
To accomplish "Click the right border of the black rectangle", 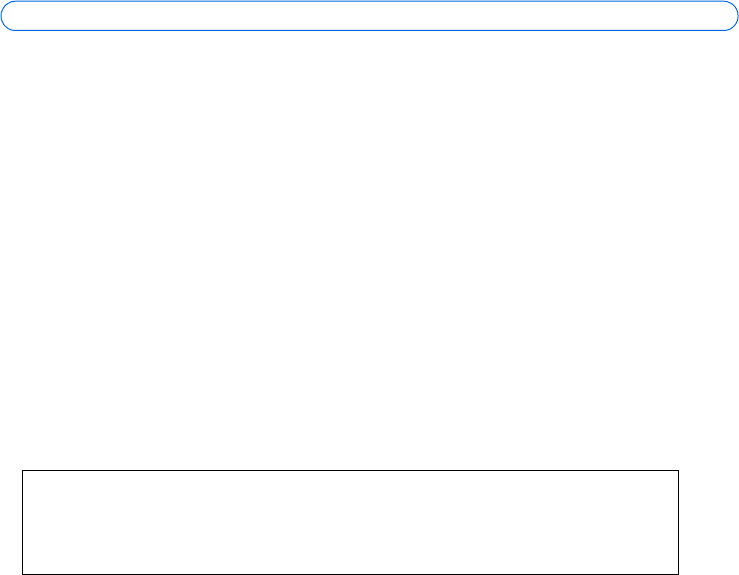I will [x=679, y=522].
